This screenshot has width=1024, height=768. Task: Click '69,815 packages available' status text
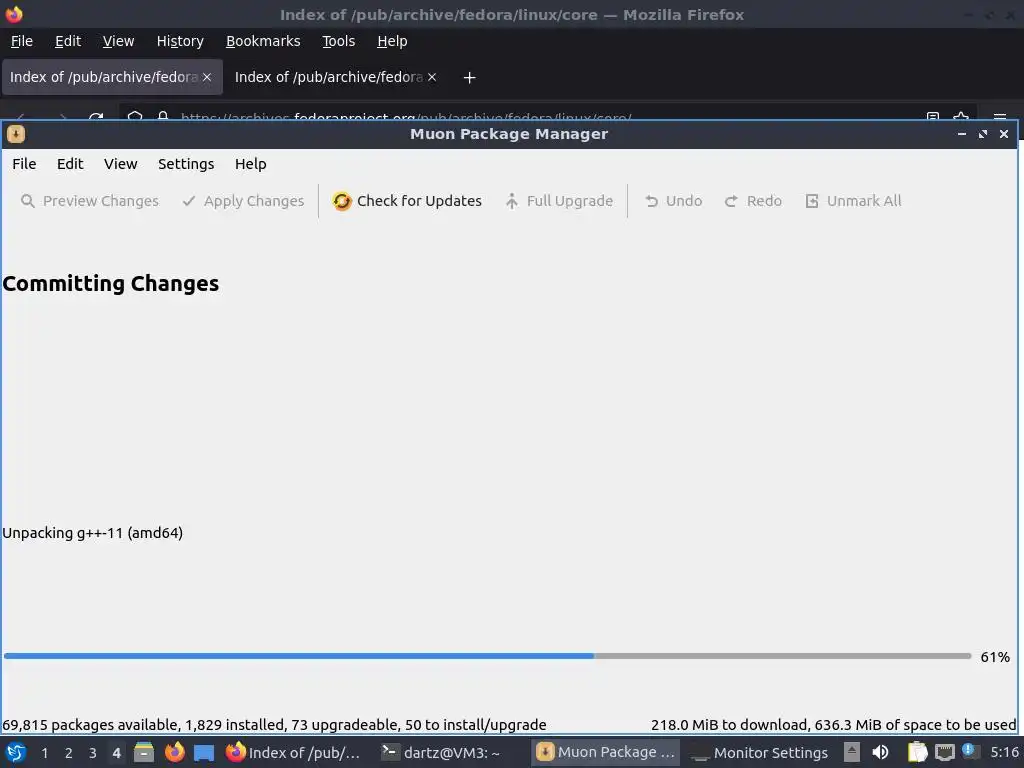[90, 725]
